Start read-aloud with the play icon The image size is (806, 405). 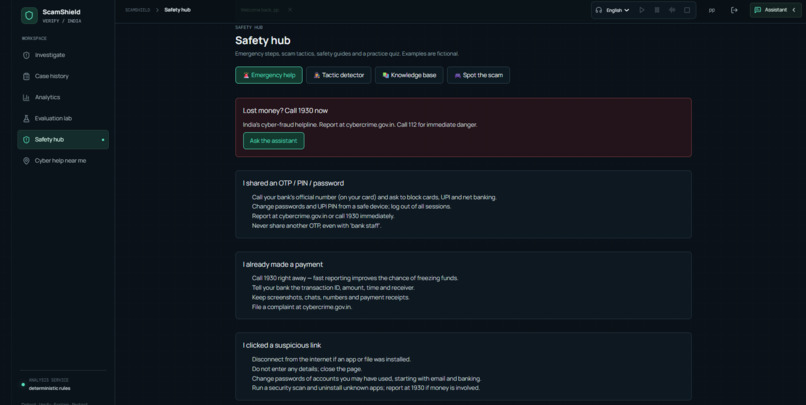click(x=642, y=10)
